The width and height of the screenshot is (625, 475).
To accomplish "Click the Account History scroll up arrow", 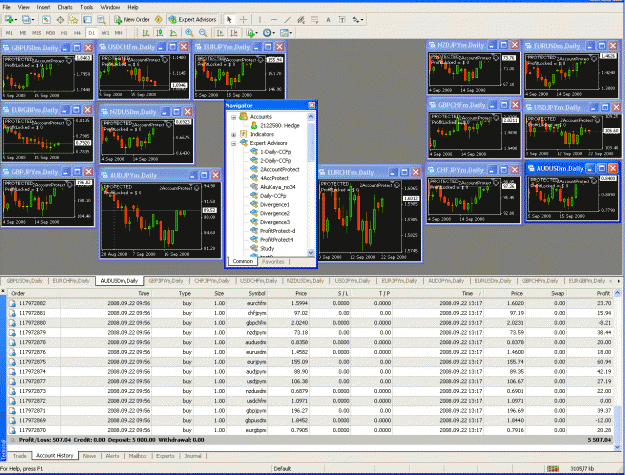I will tap(617, 293).
